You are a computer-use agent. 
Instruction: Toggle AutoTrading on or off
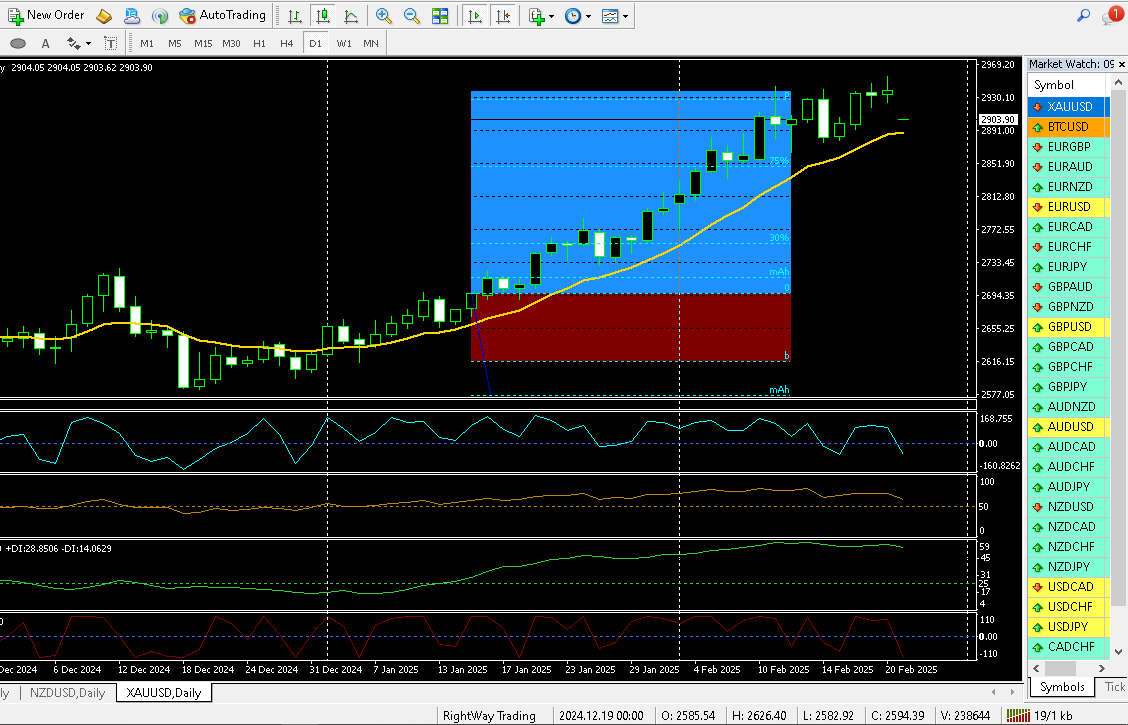[x=222, y=15]
